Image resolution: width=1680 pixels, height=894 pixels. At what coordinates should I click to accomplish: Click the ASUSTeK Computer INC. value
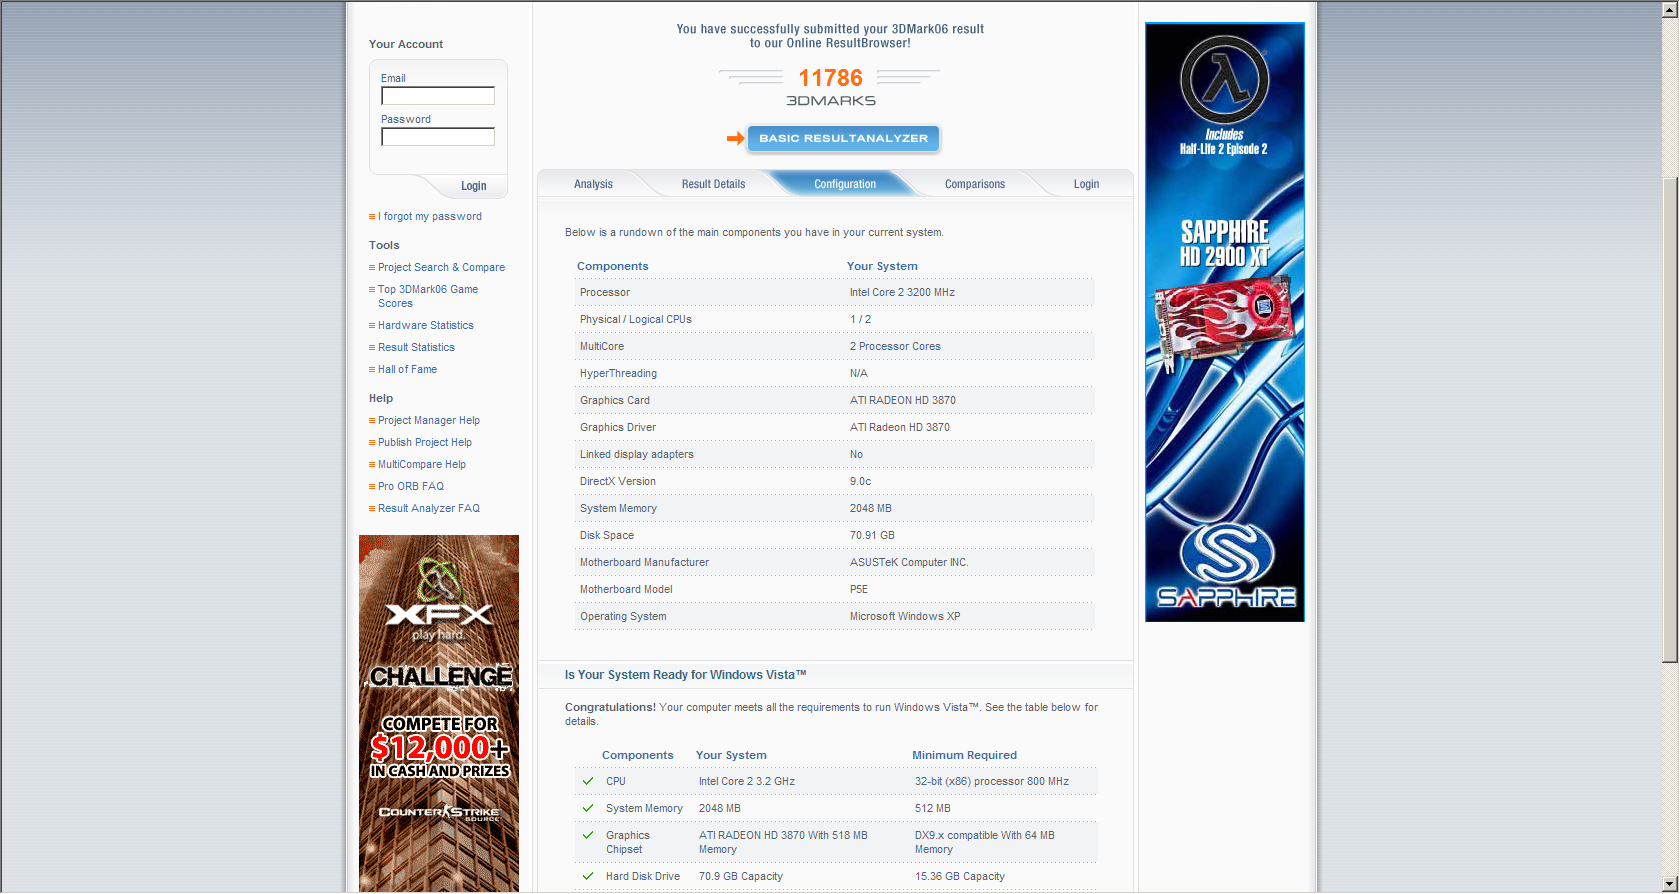pos(909,562)
